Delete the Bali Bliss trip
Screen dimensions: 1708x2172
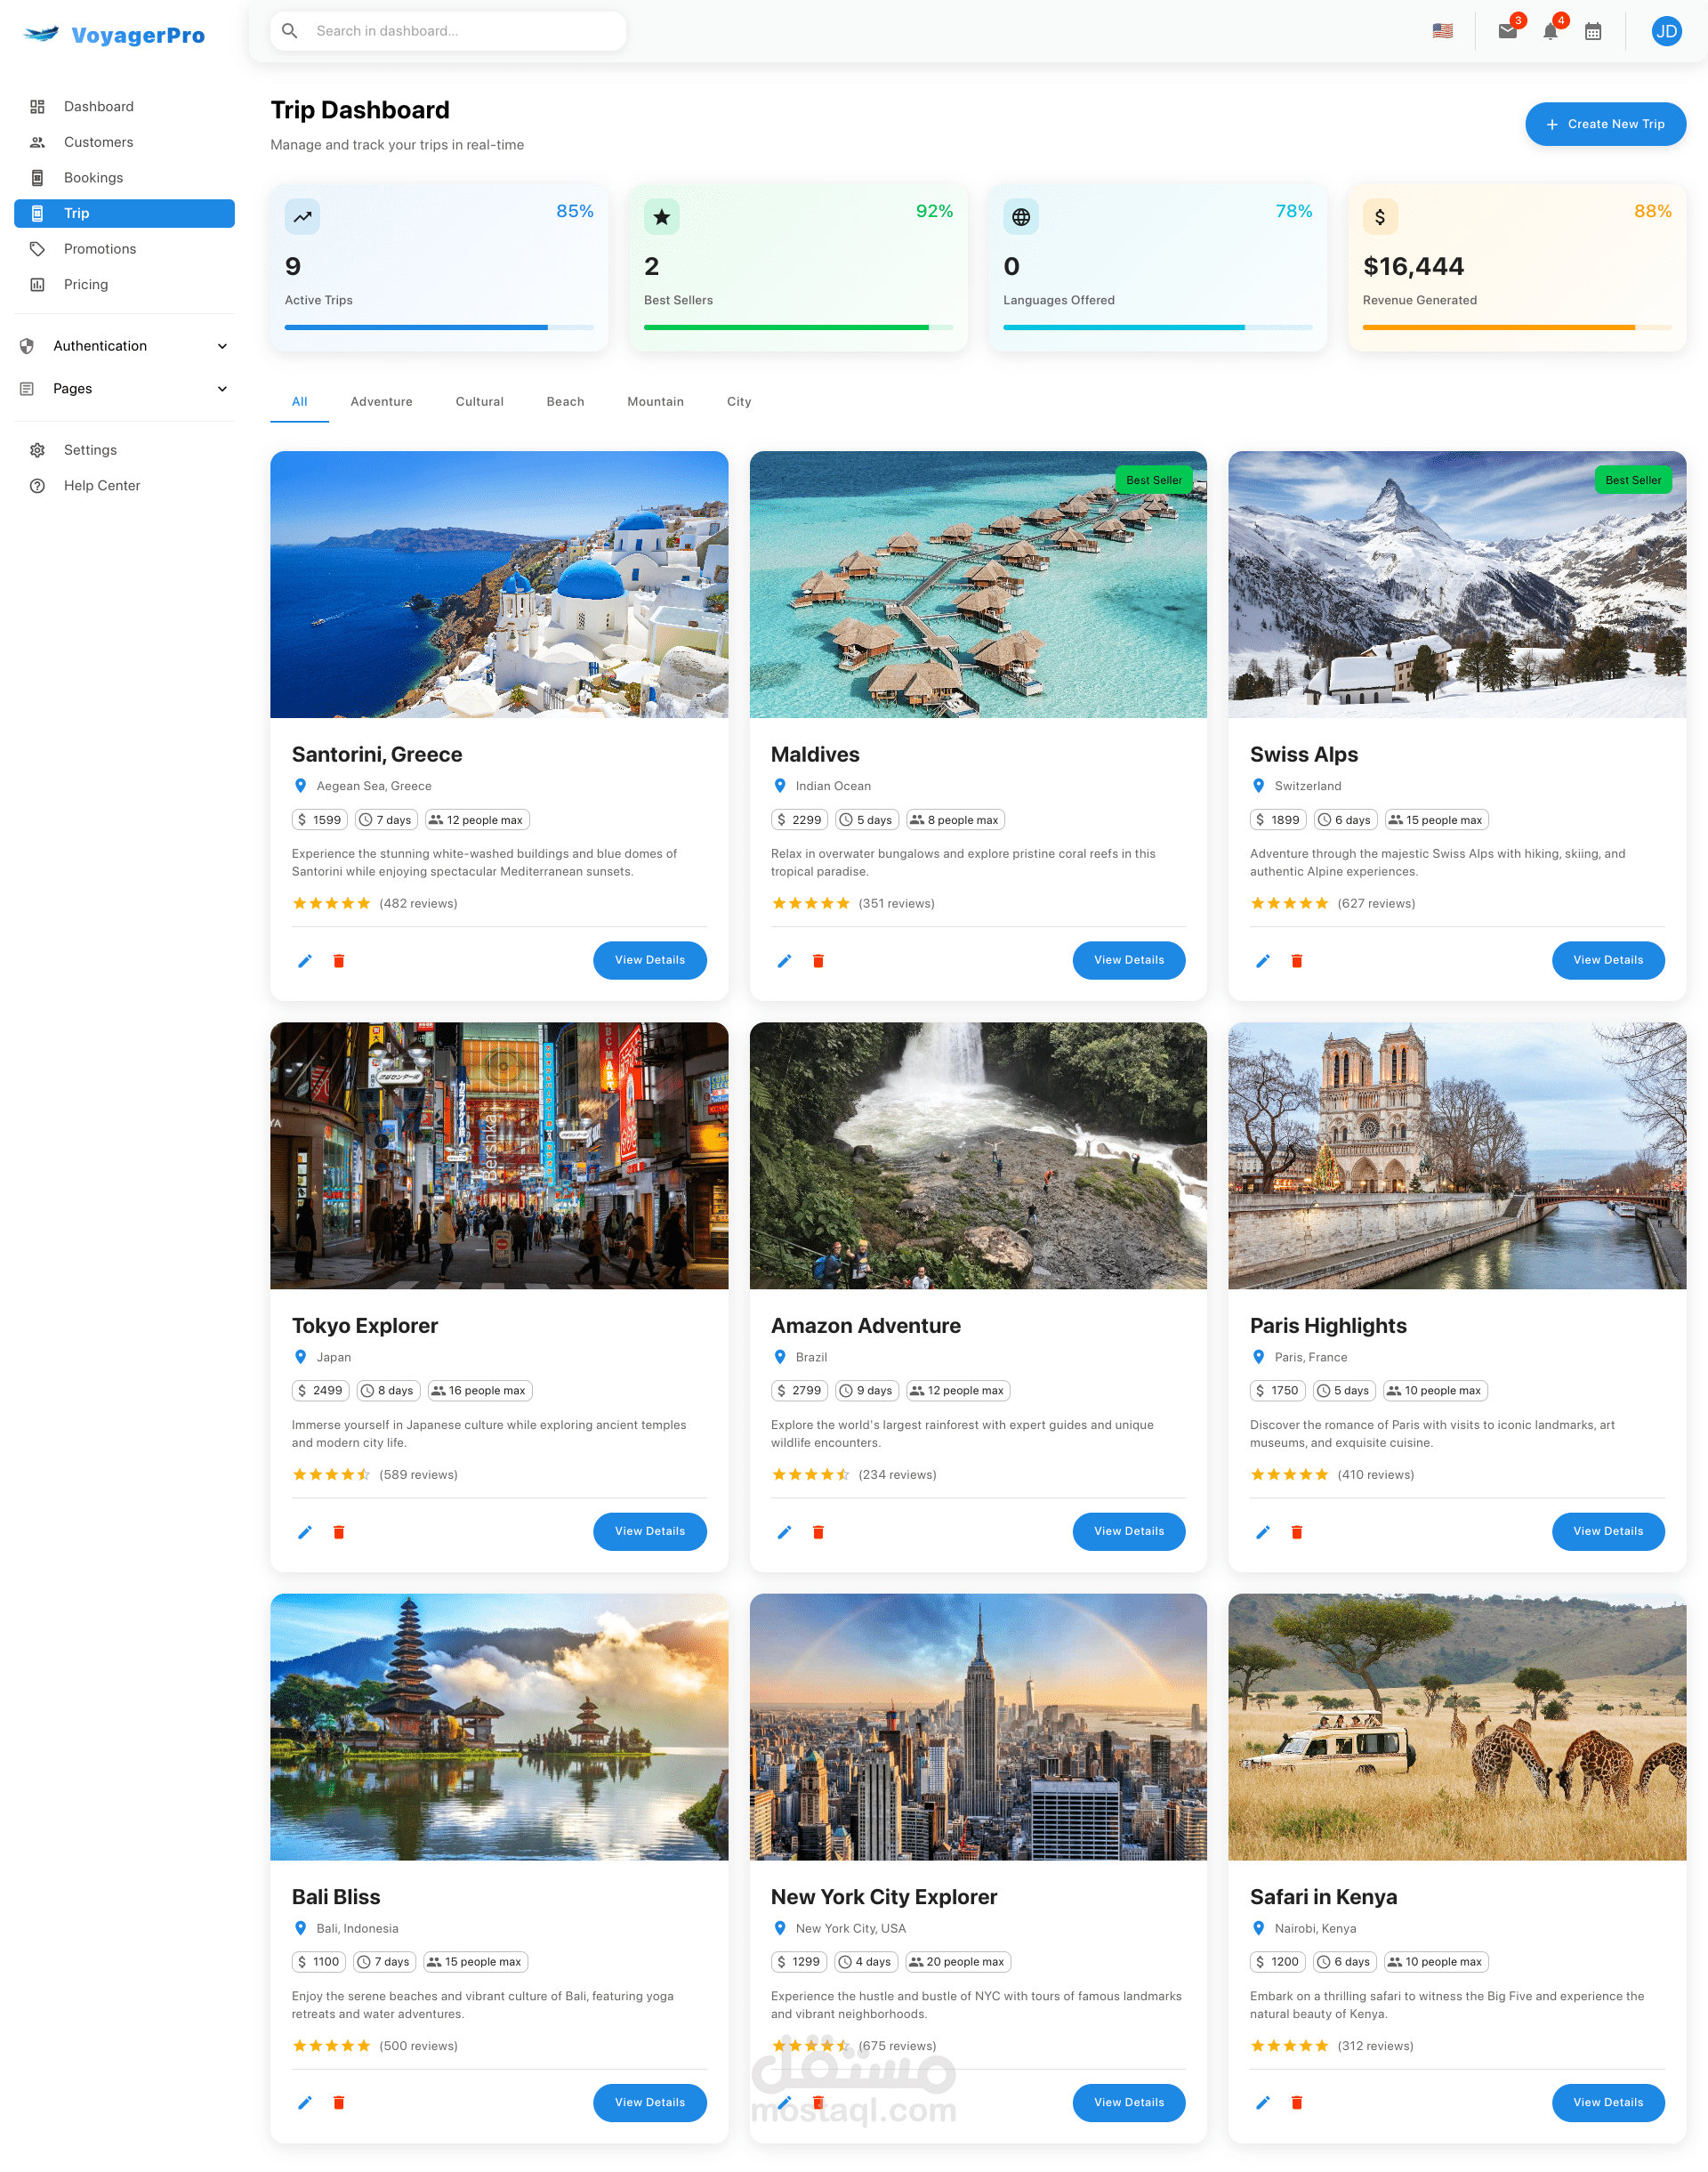click(339, 2103)
